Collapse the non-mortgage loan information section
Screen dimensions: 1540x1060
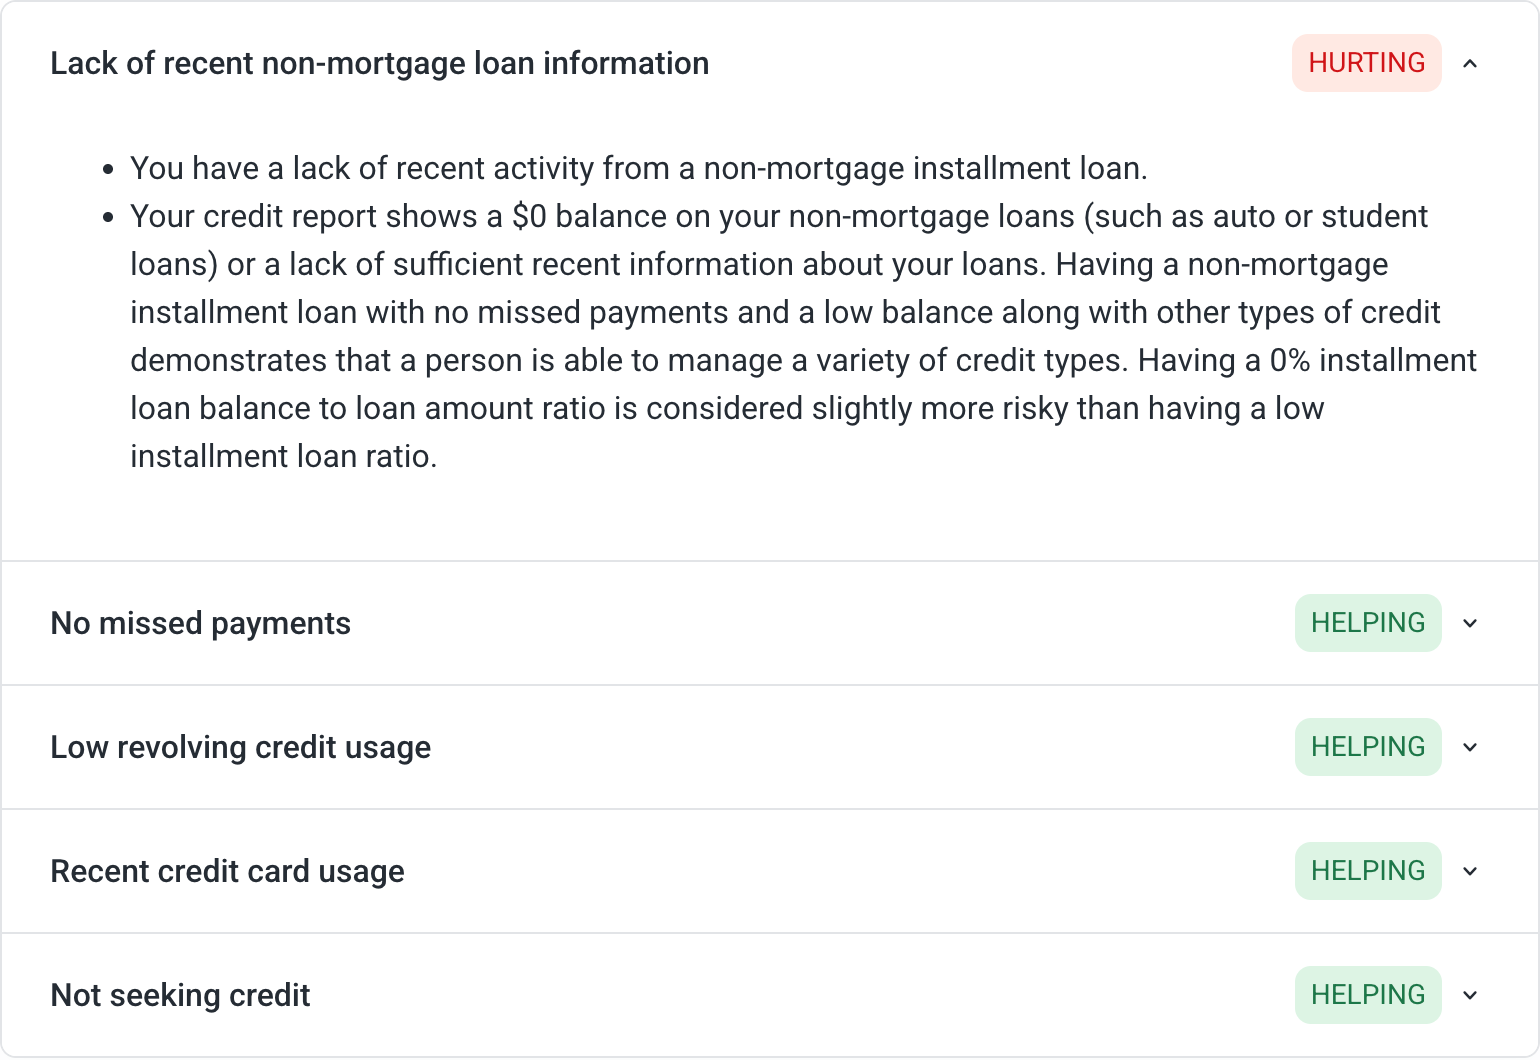click(x=1469, y=64)
